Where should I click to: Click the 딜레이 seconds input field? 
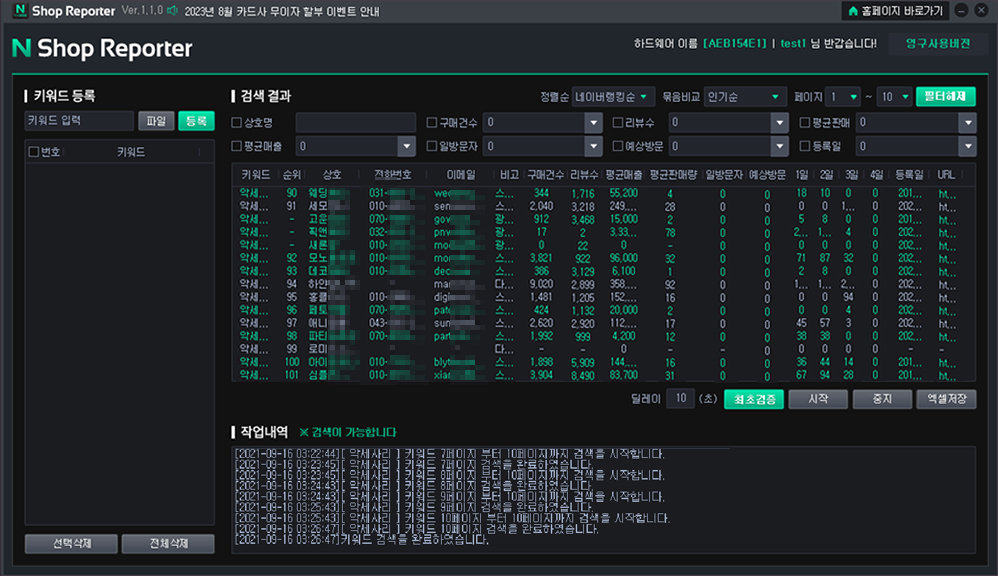(x=680, y=399)
